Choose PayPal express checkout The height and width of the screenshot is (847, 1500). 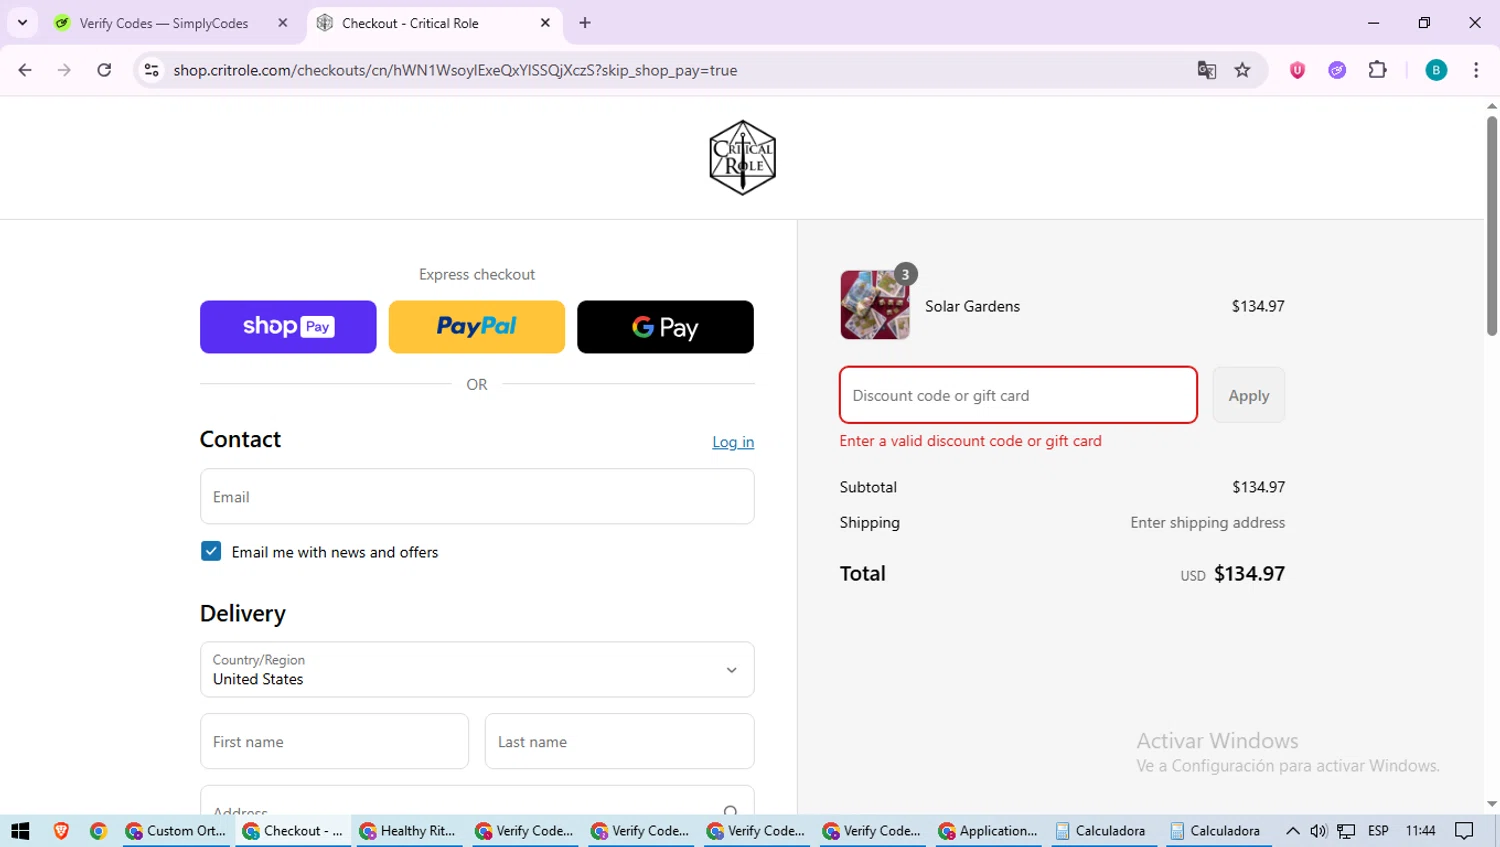click(x=477, y=327)
